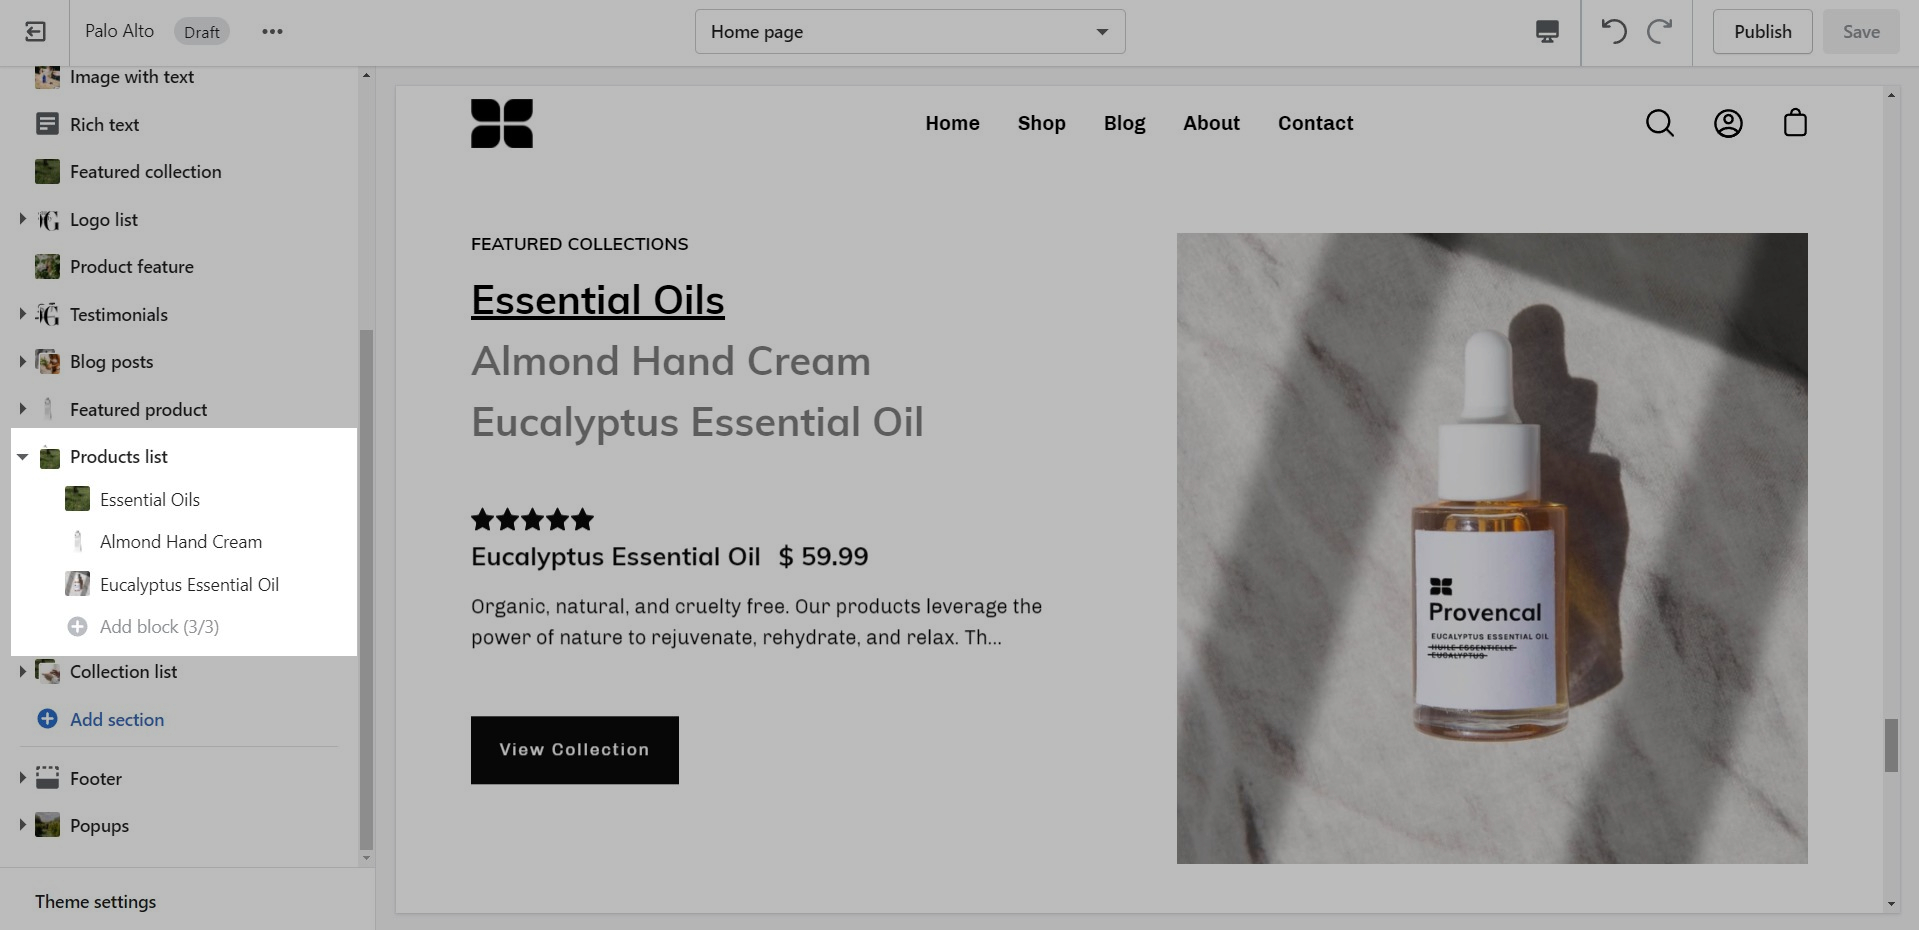Select the Almond Hand Cream block
1919x930 pixels.
click(181, 542)
